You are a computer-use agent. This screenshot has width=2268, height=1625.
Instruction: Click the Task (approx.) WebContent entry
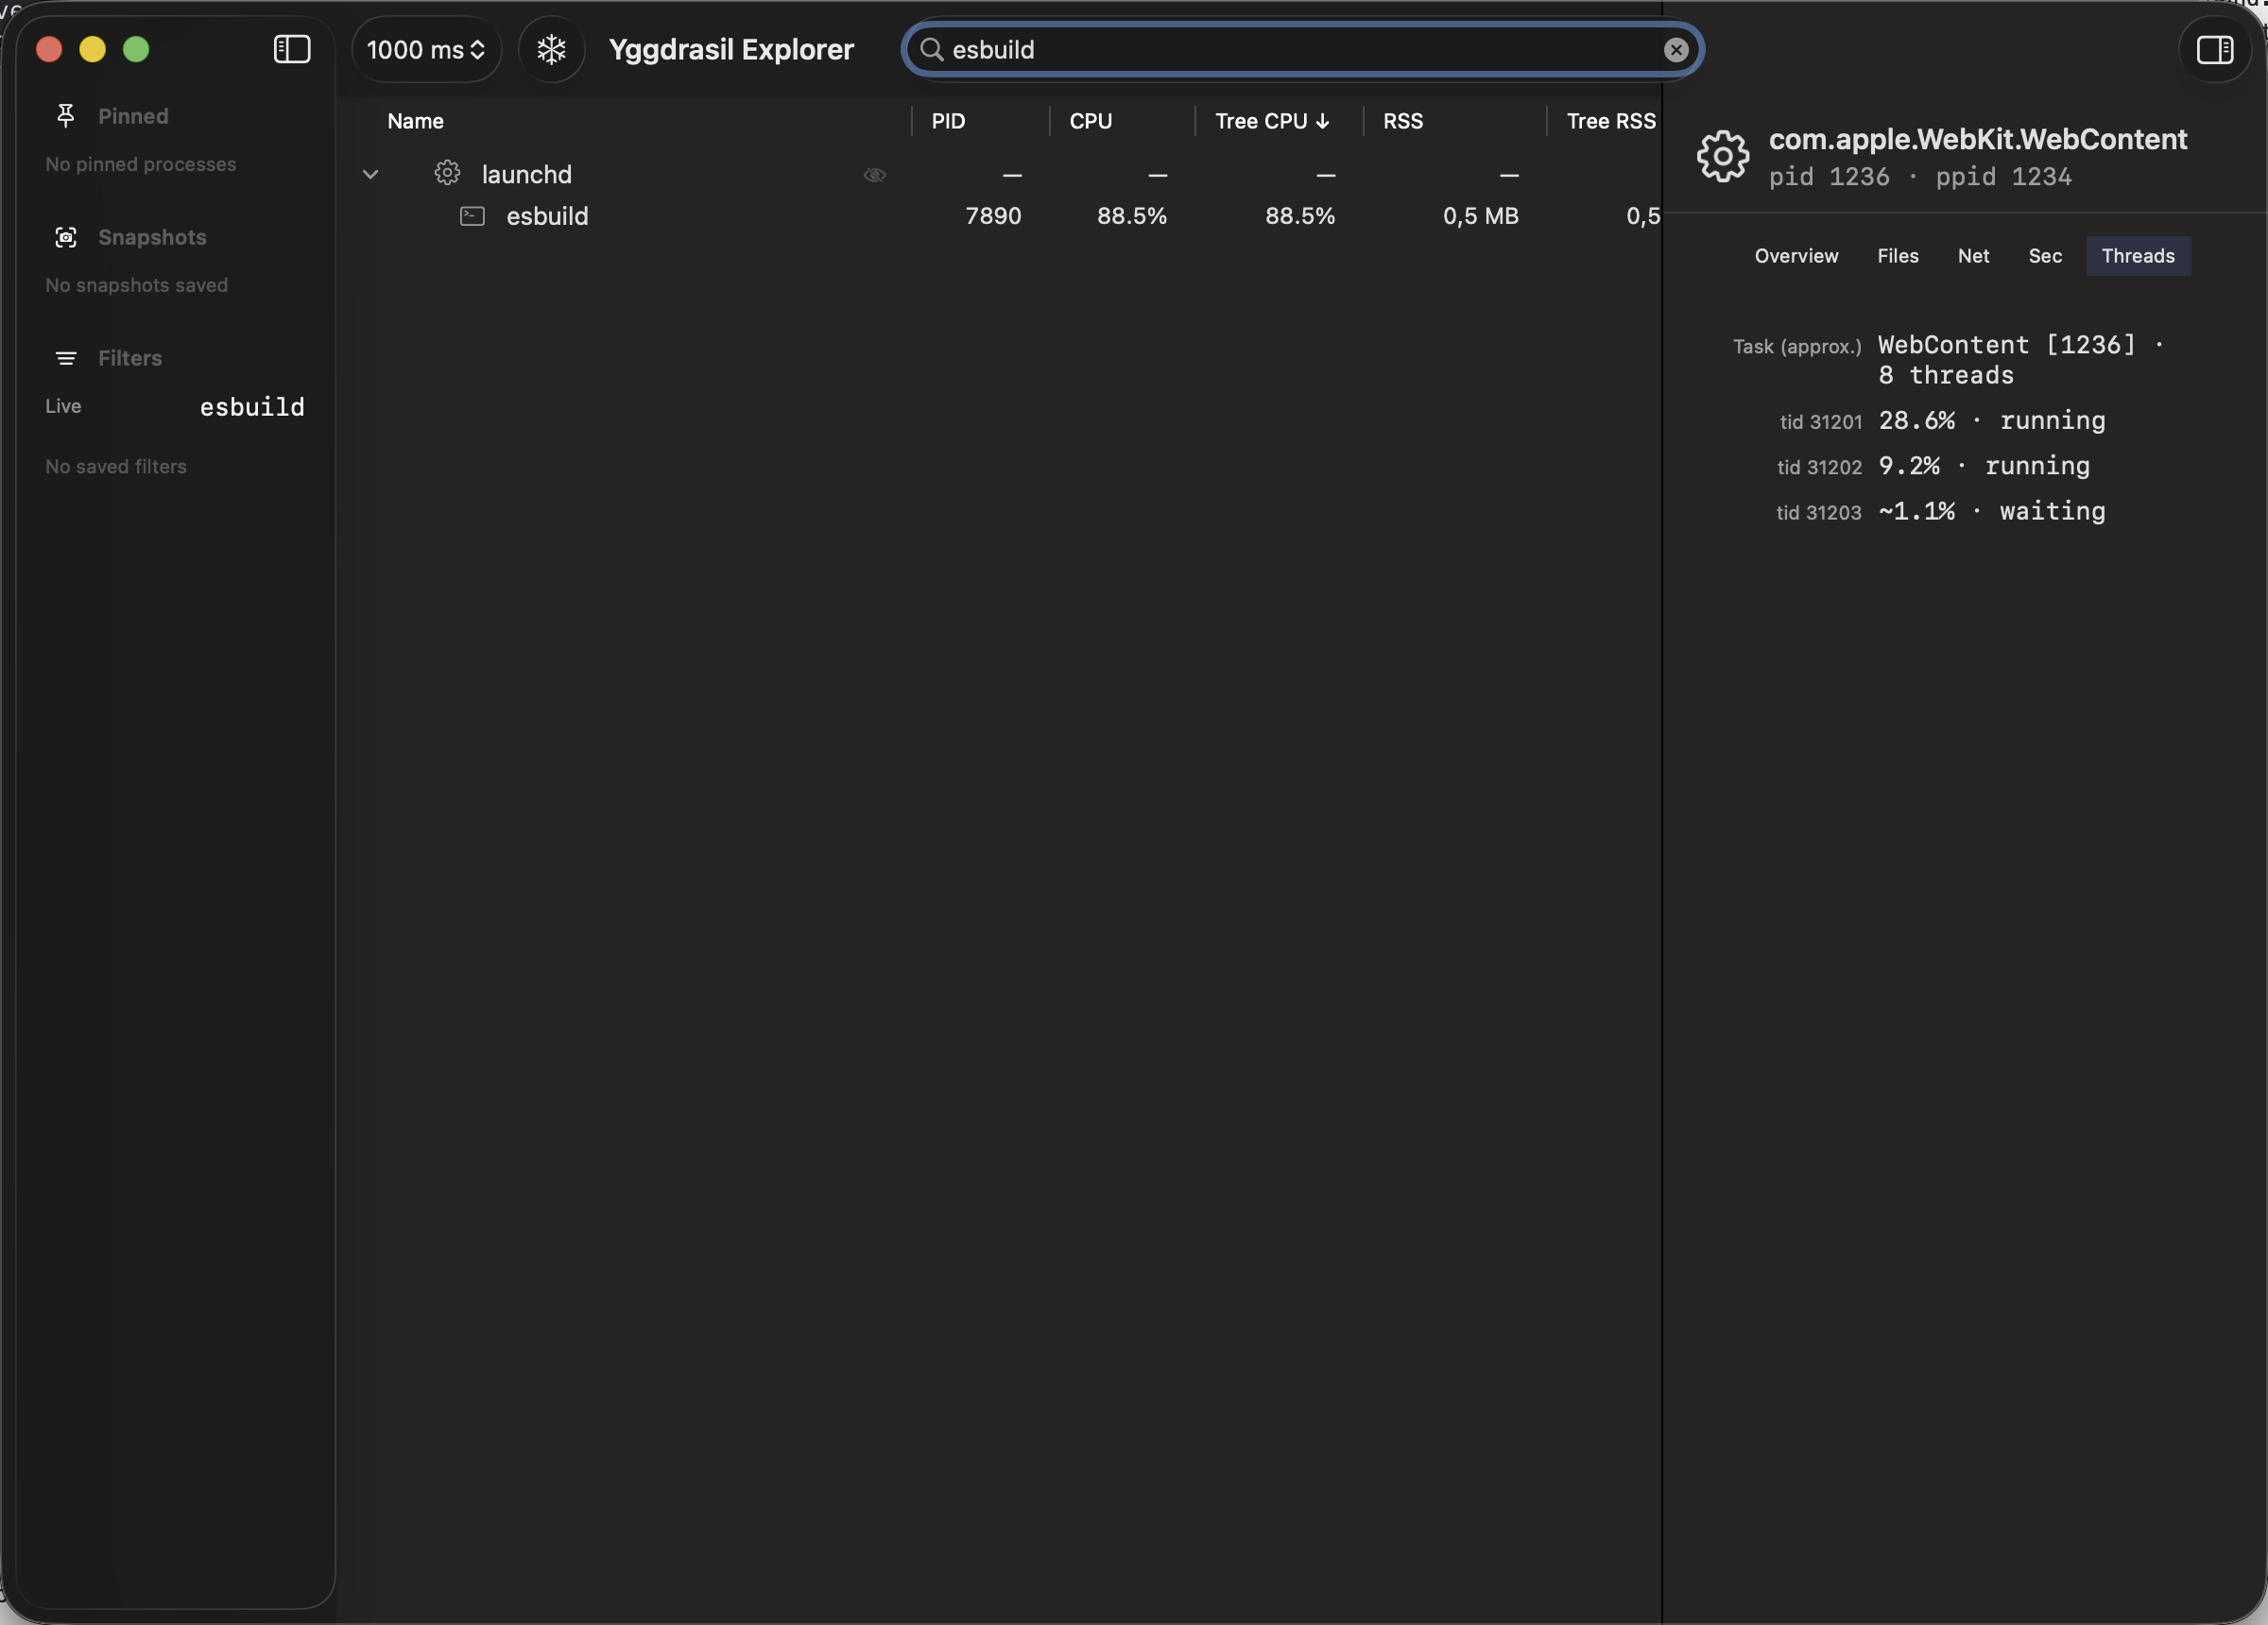pyautogui.click(x=1948, y=360)
